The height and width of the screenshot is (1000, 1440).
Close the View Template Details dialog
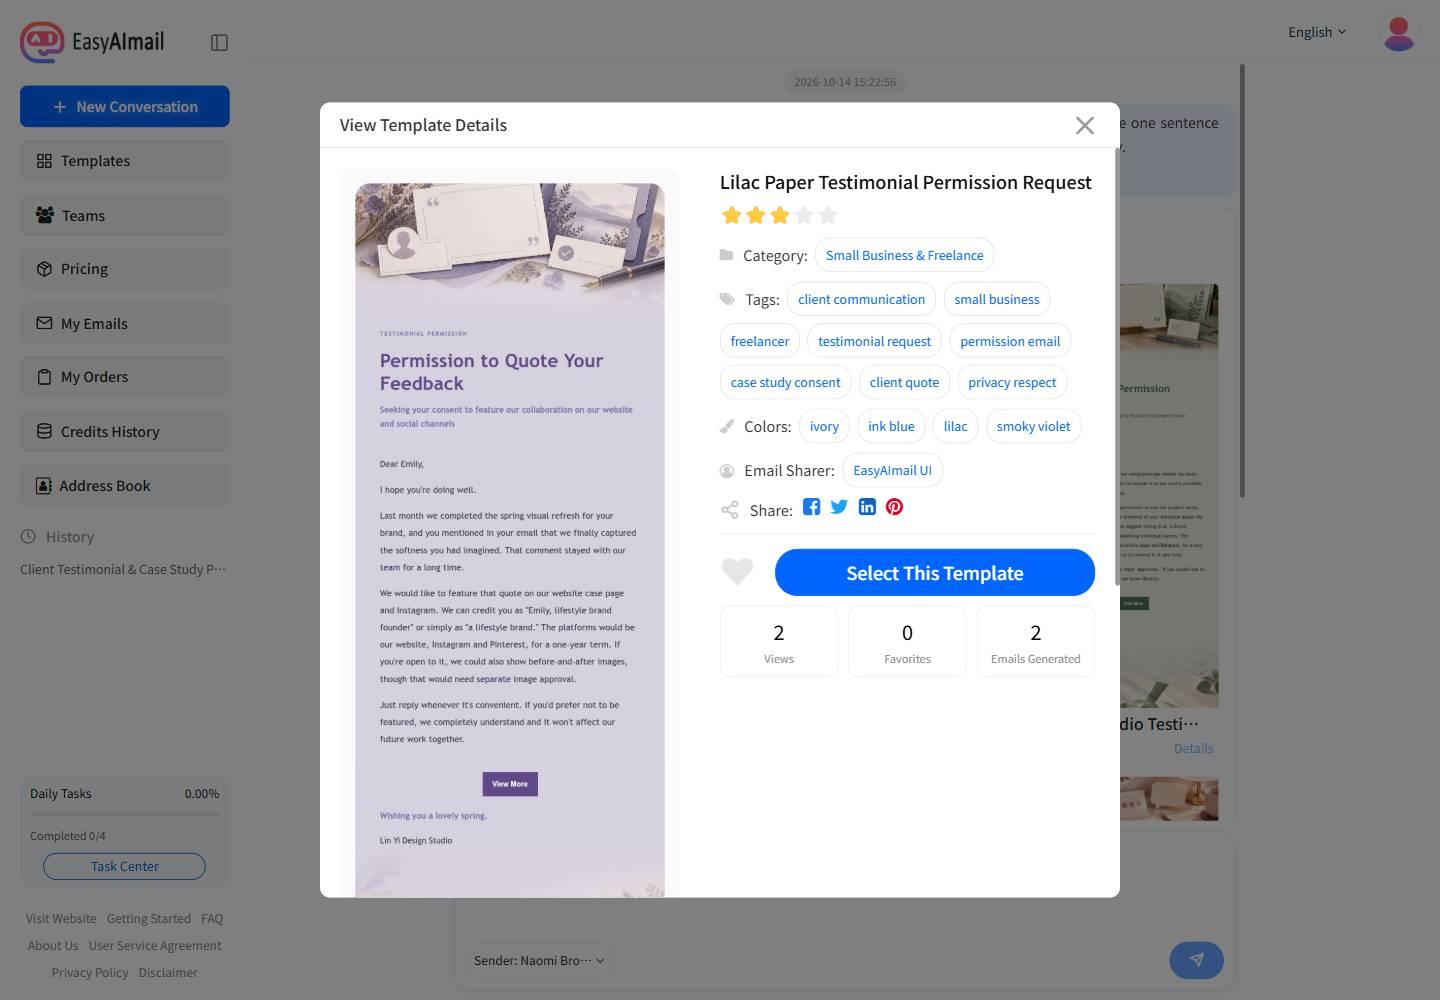[1085, 125]
